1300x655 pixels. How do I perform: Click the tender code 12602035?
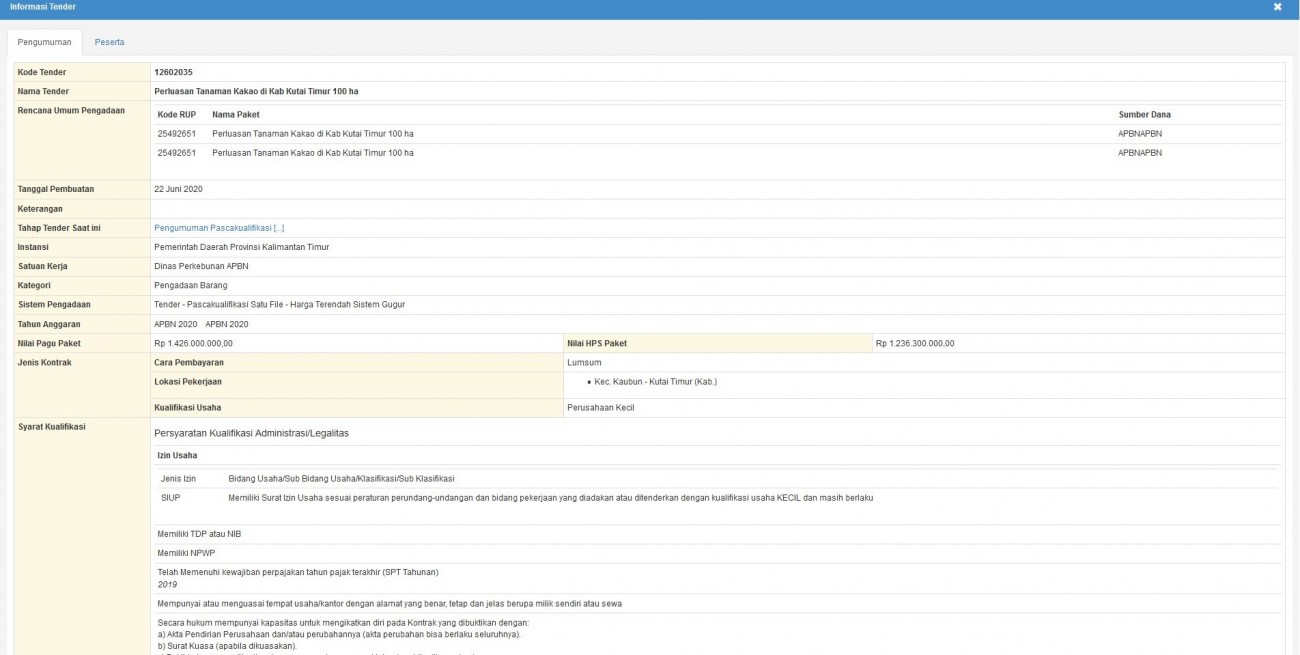tap(173, 72)
